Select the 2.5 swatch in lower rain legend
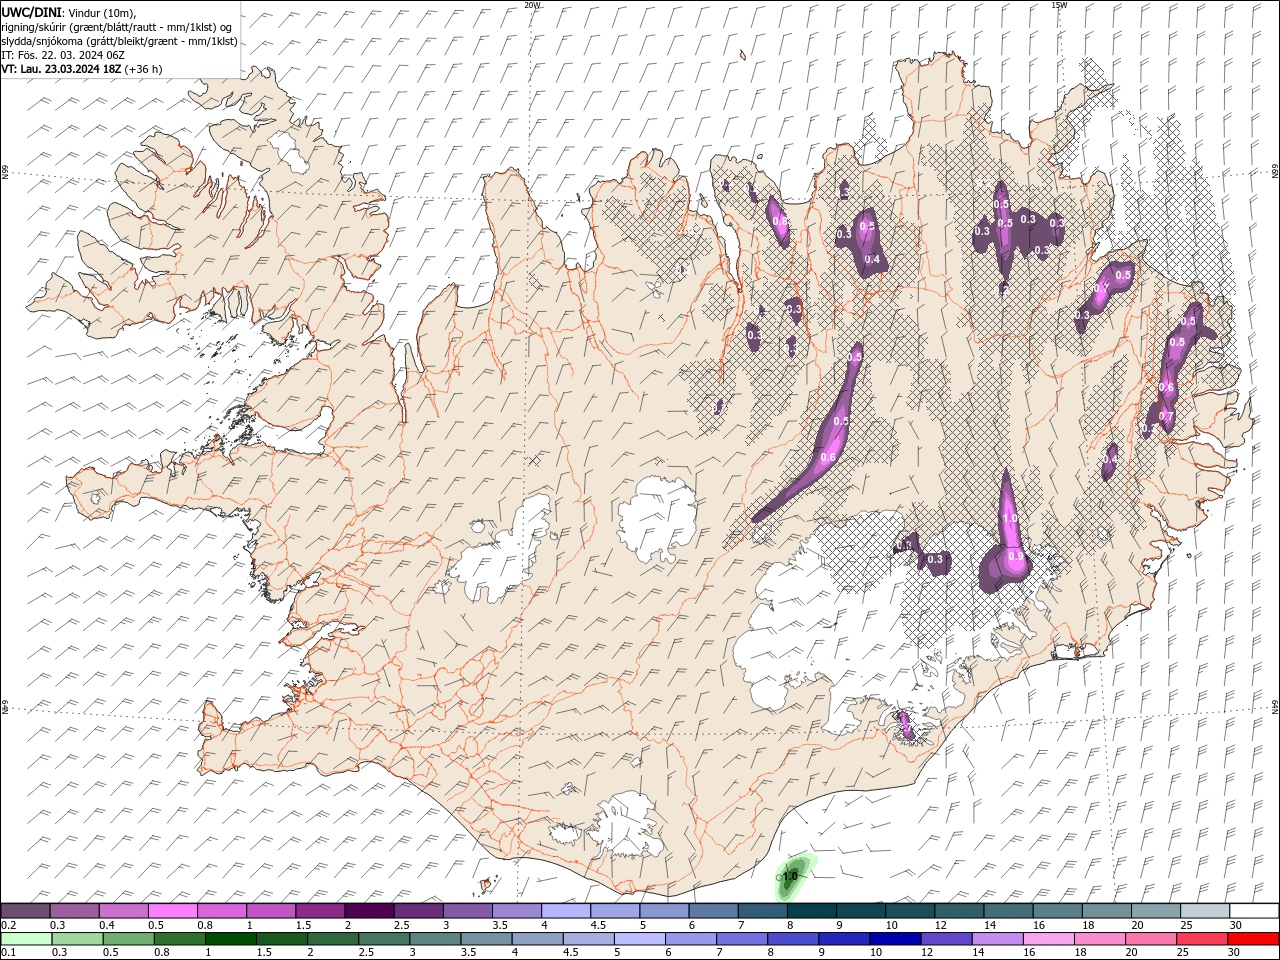The image size is (1280, 960). tap(384, 939)
